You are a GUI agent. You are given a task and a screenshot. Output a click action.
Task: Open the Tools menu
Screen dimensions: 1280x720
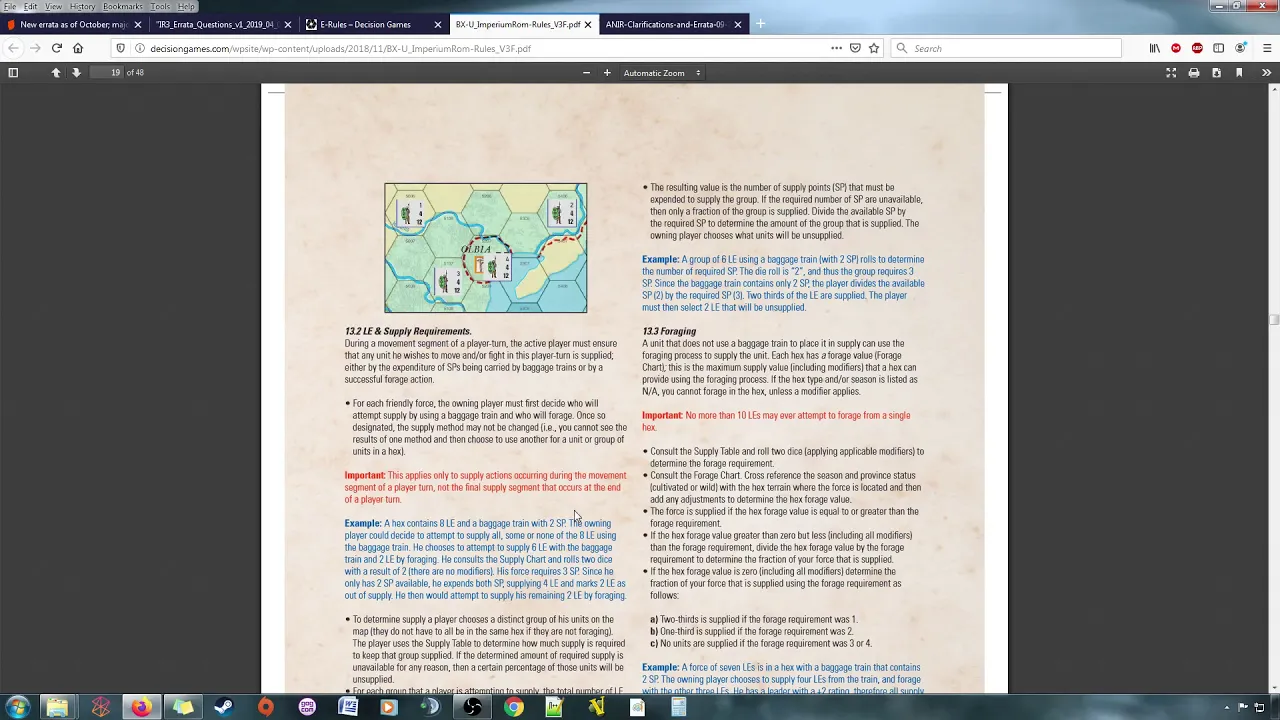pos(160,6)
